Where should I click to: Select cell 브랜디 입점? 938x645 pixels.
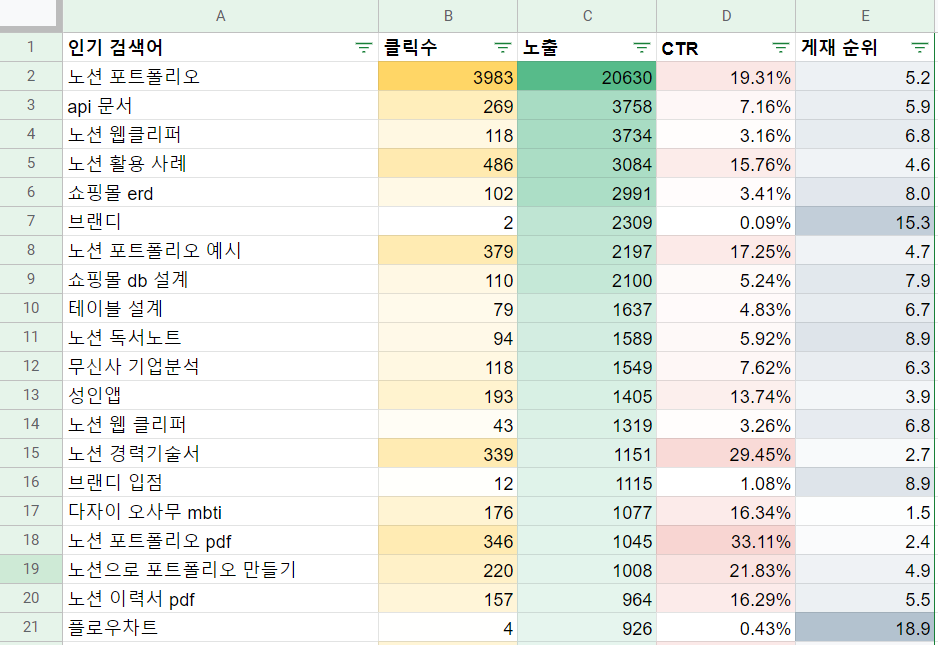click(x=221, y=482)
